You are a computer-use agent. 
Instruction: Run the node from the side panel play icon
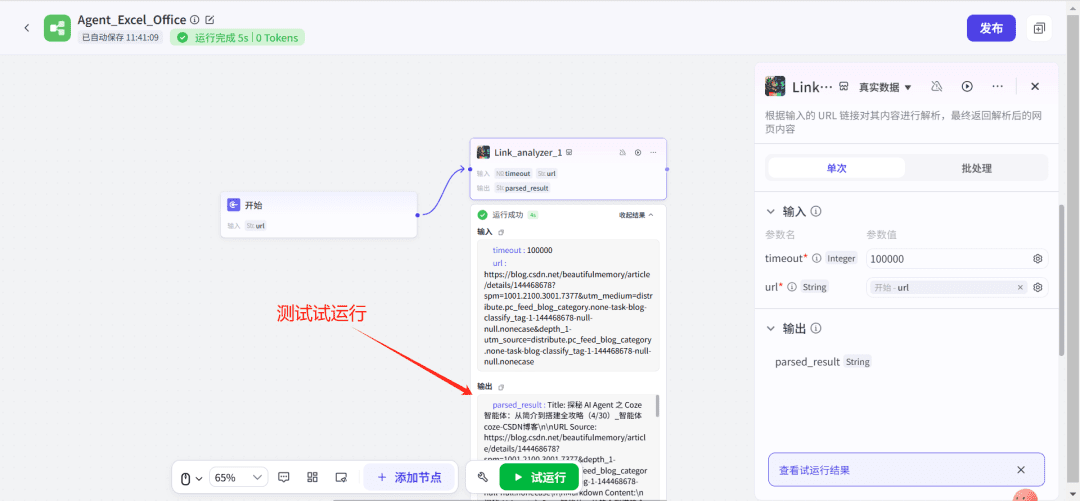pos(967,87)
